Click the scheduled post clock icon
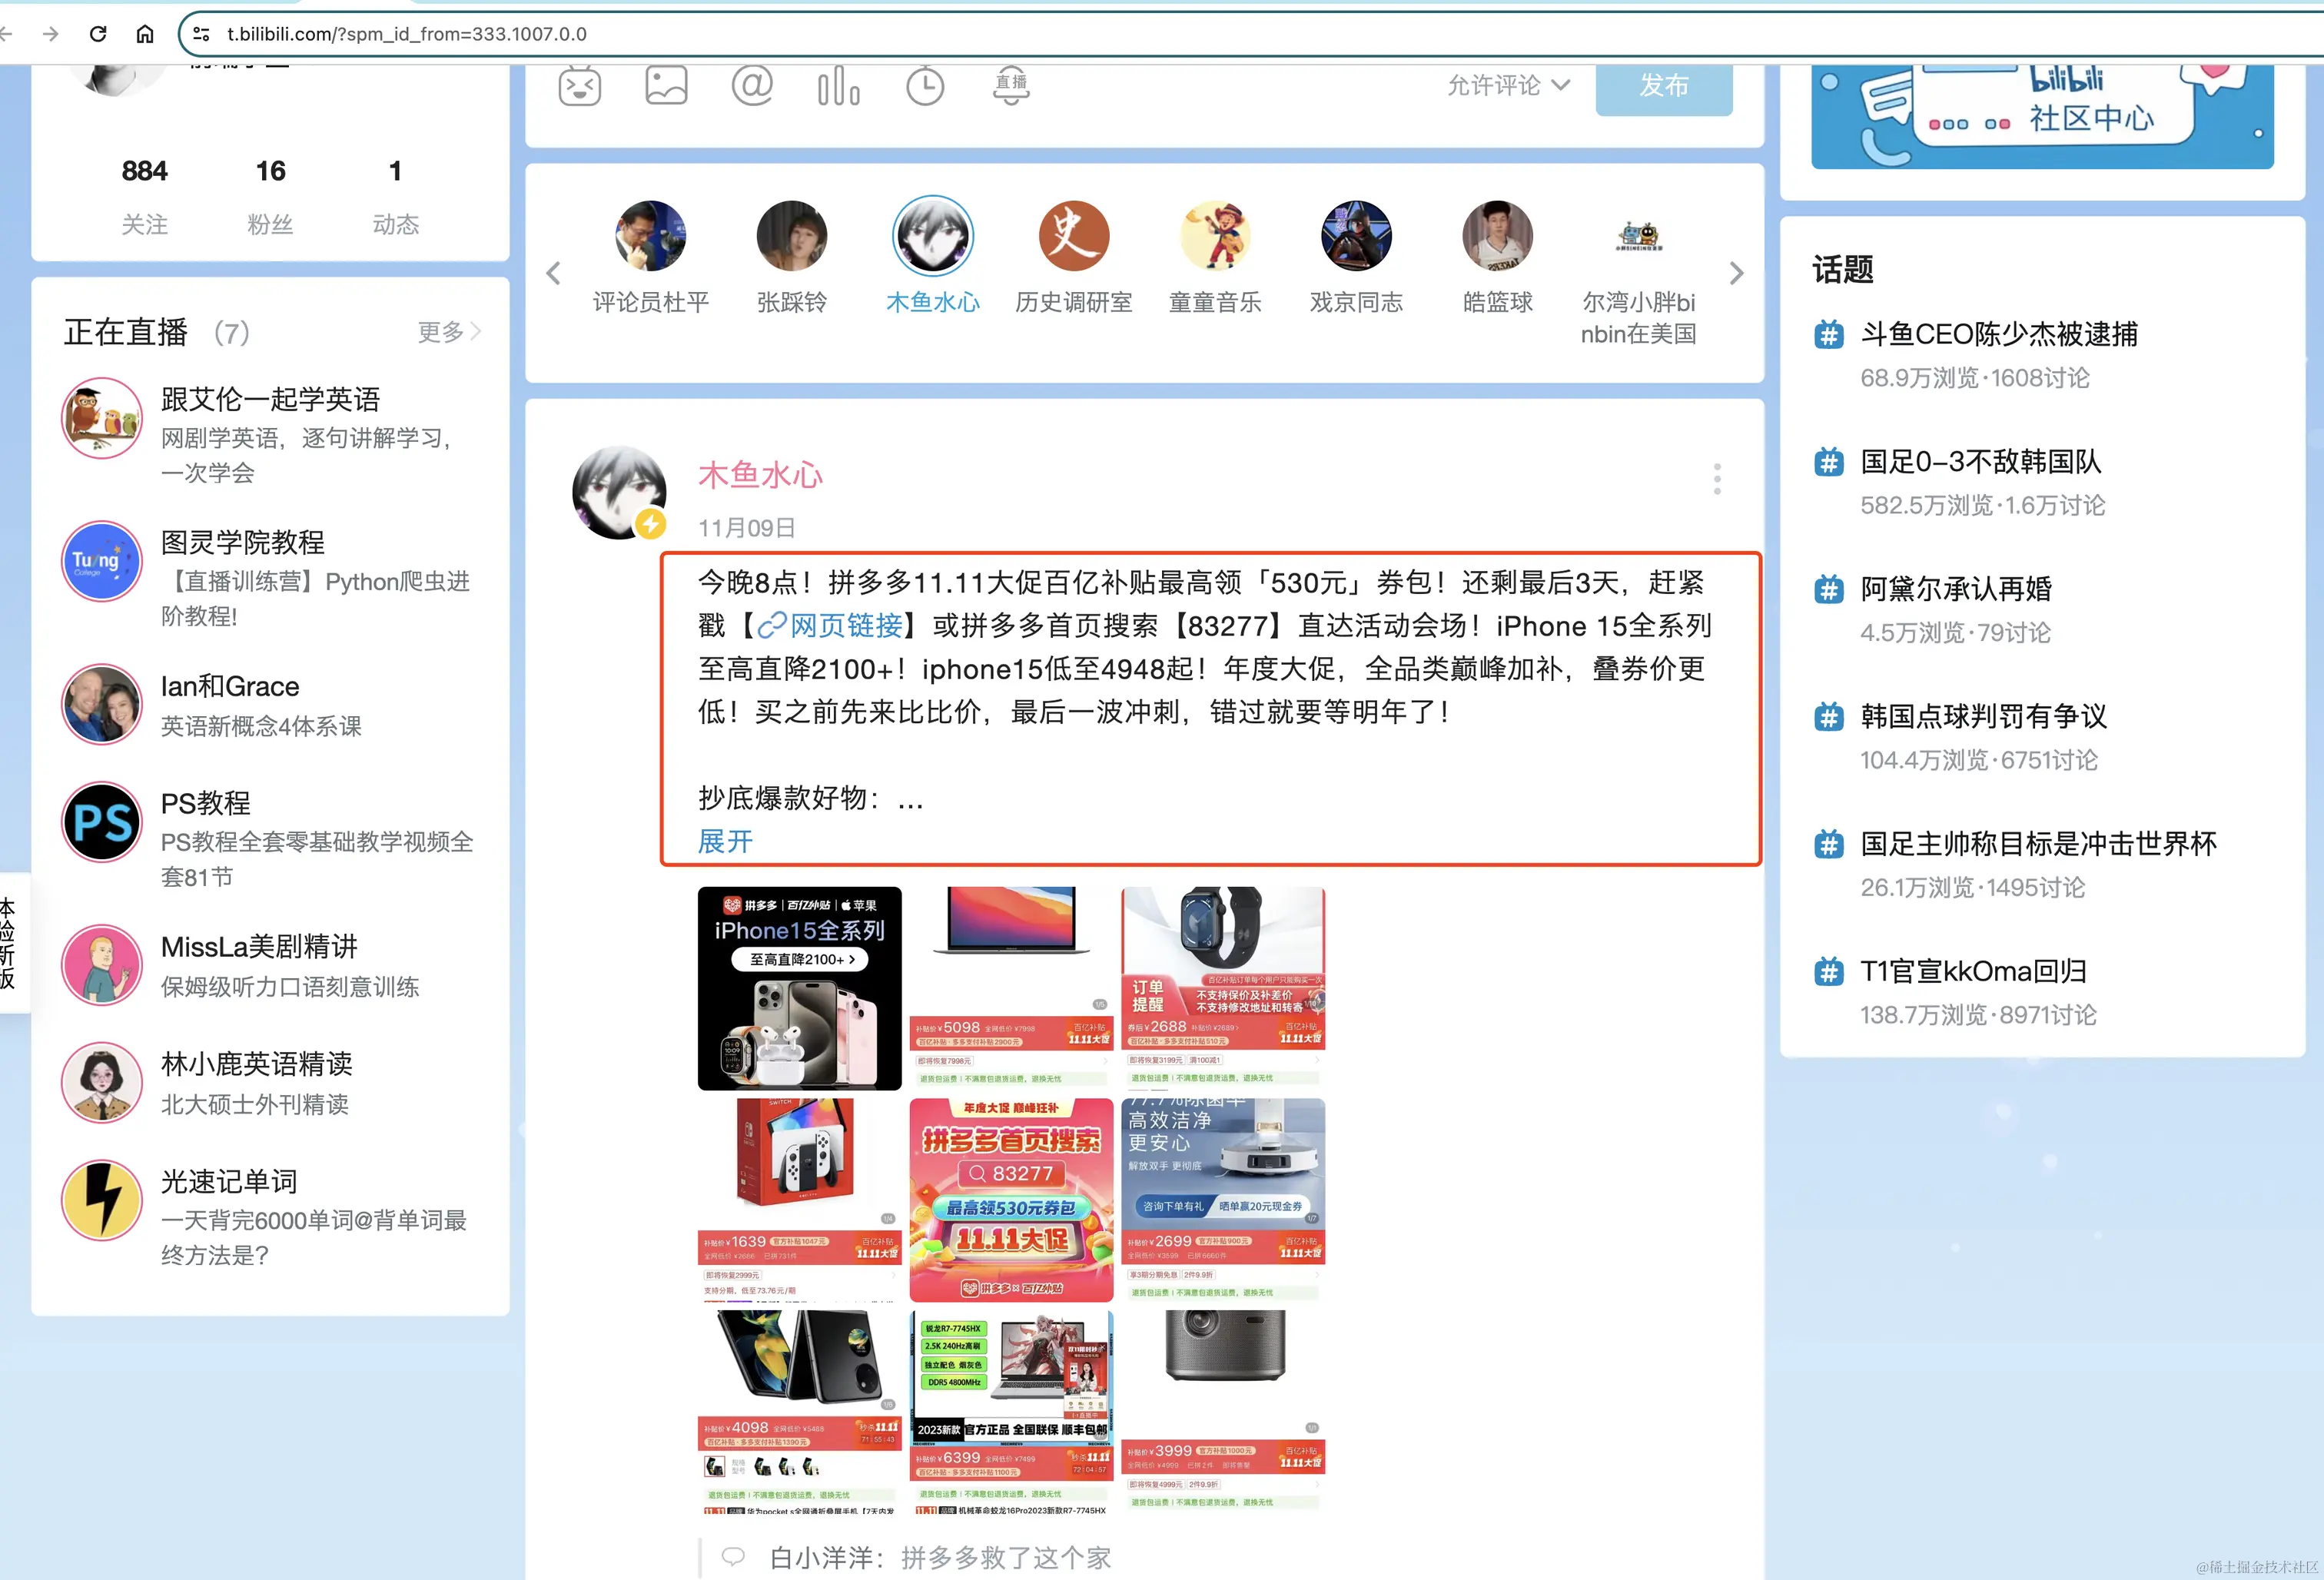This screenshot has width=2324, height=1580. click(925, 86)
